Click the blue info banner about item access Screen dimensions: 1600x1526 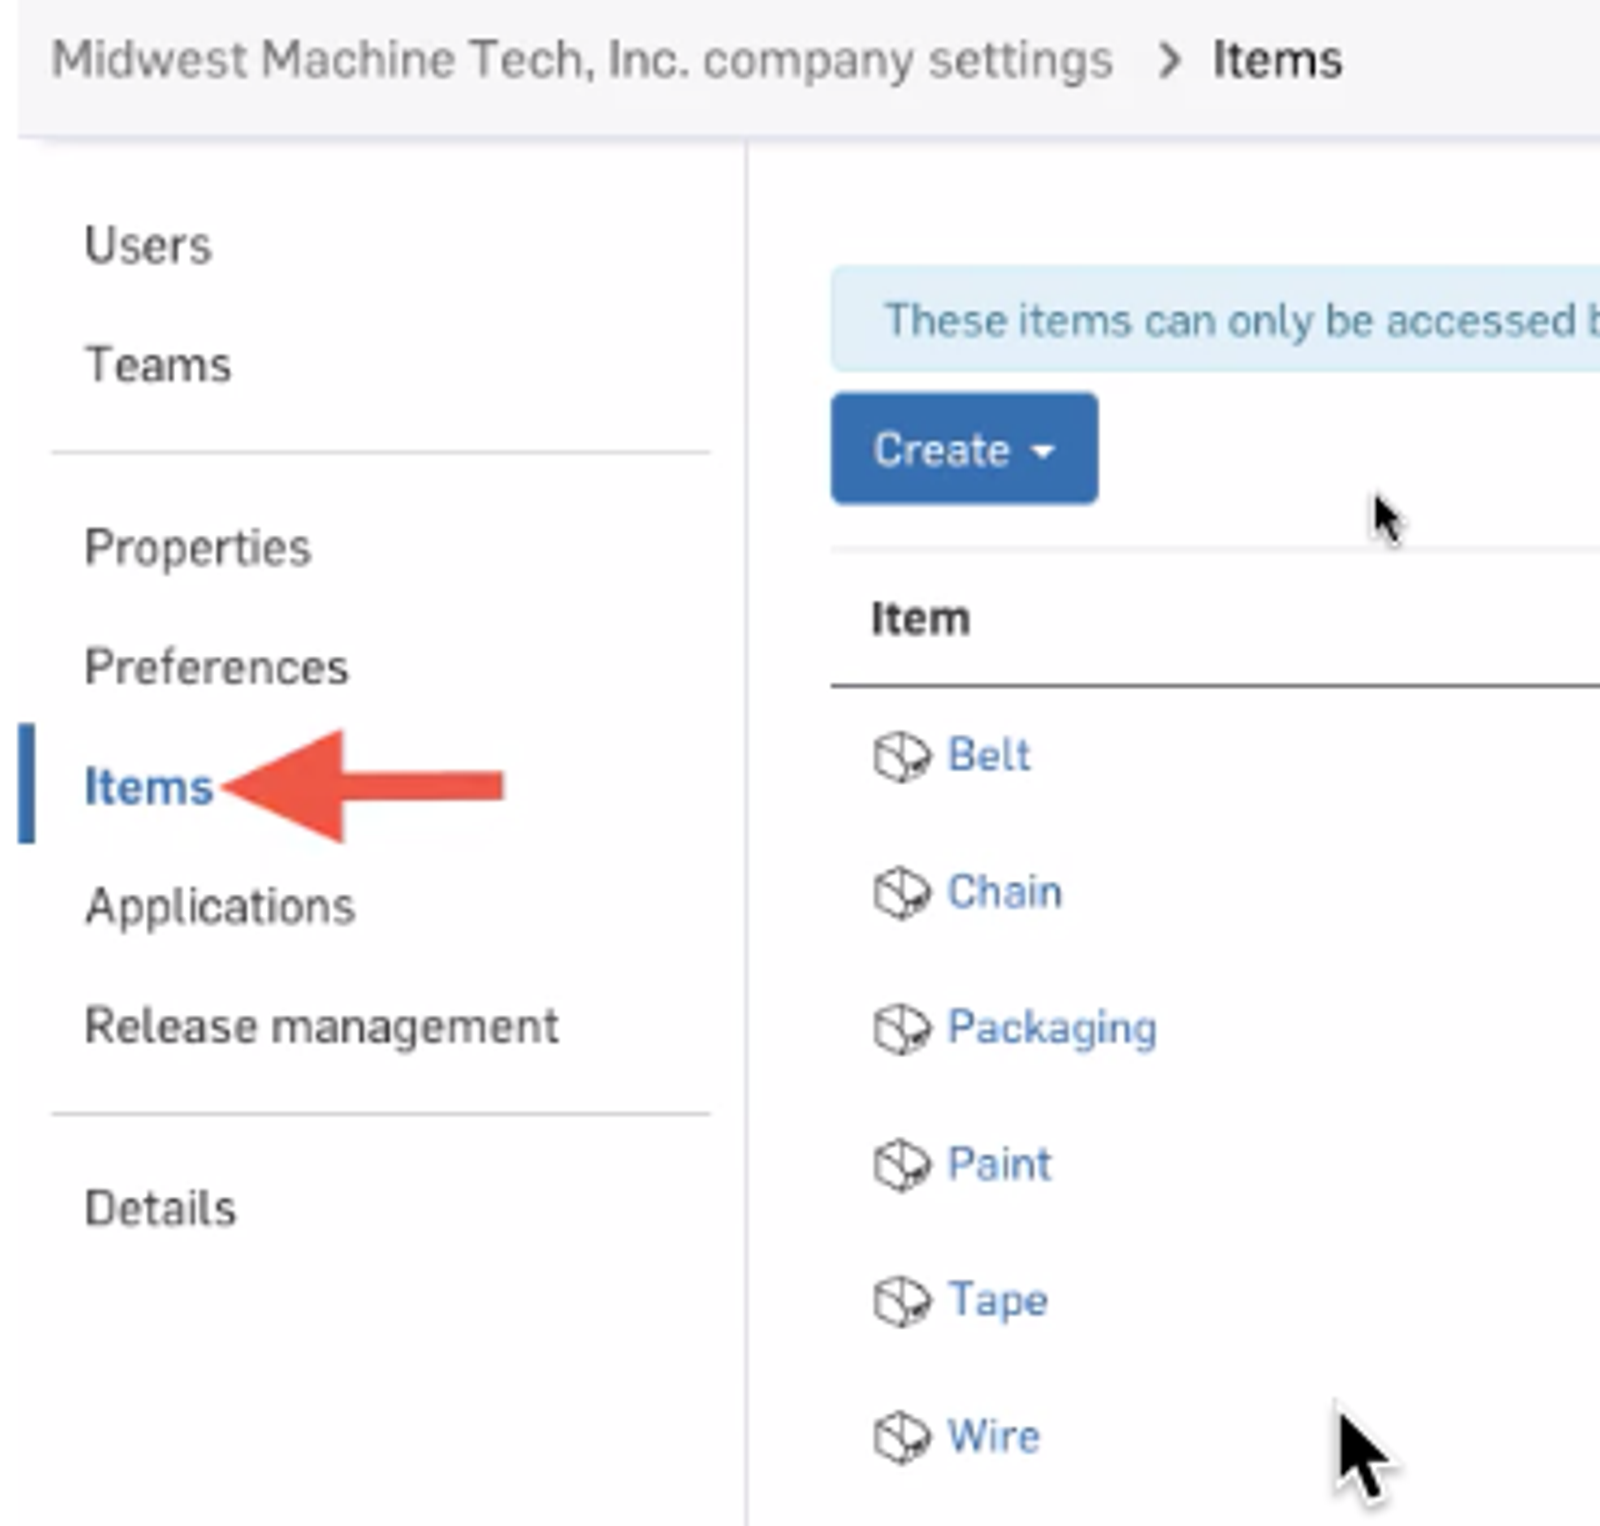(1200, 318)
